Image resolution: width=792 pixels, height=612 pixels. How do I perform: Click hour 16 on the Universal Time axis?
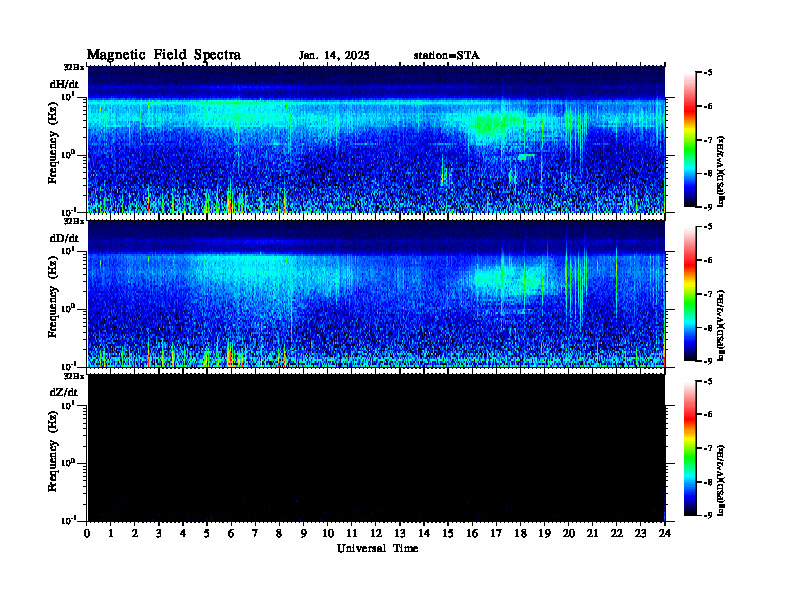[x=472, y=533]
